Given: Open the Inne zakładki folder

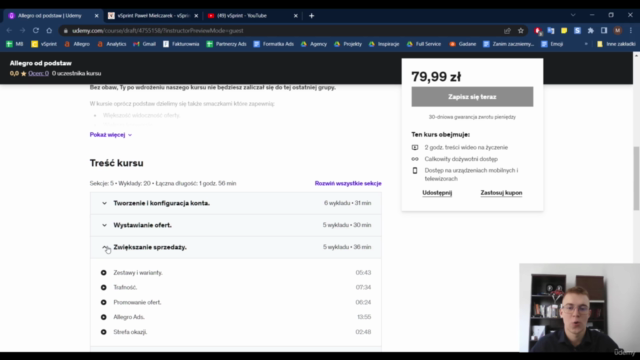Looking at the screenshot, I should [616, 44].
